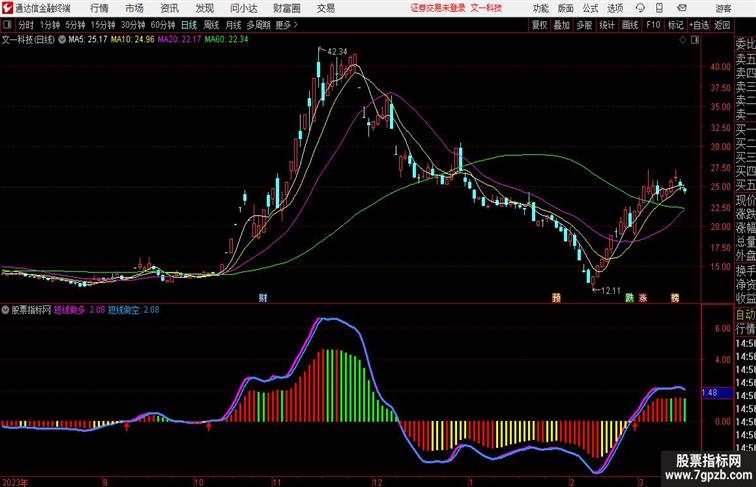Switch to 15分钟 period

tap(103, 25)
